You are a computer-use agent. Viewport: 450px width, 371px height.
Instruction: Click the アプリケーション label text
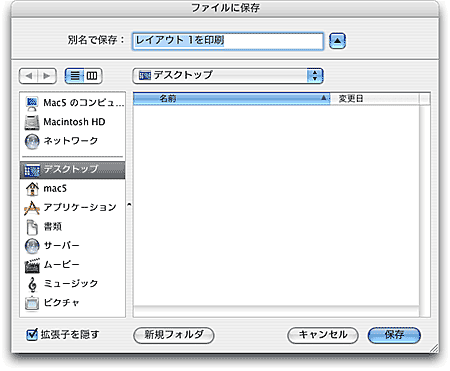80,207
